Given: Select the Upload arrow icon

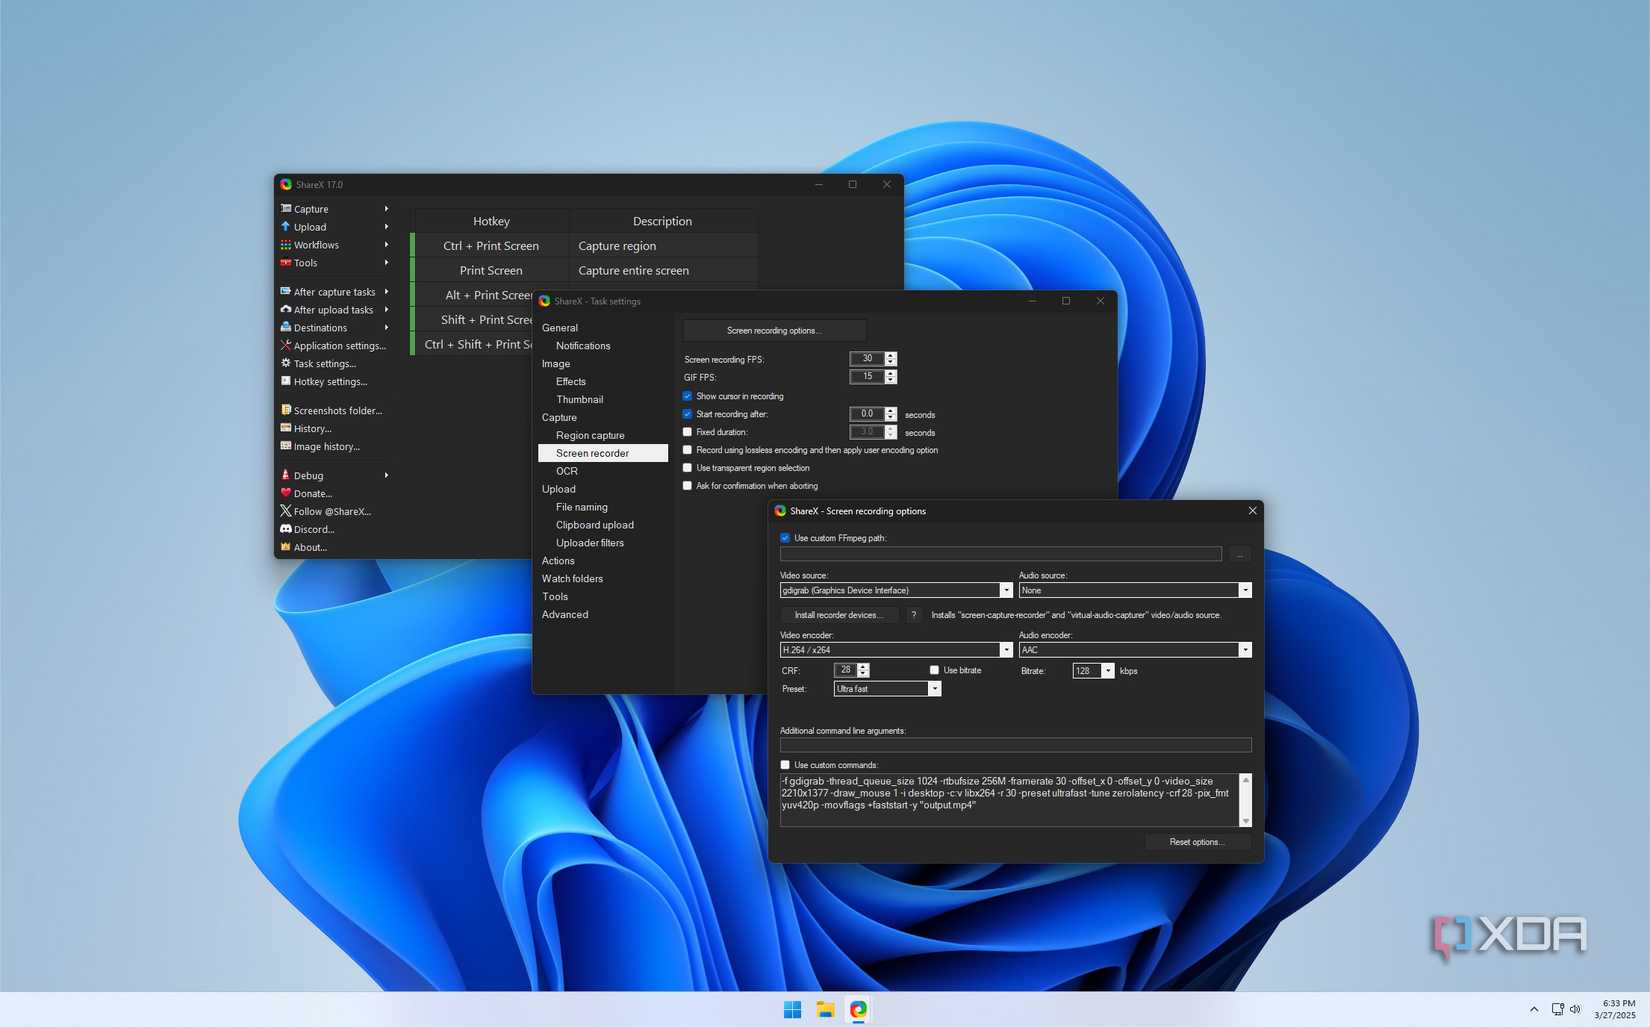Looking at the screenshot, I should [x=286, y=227].
